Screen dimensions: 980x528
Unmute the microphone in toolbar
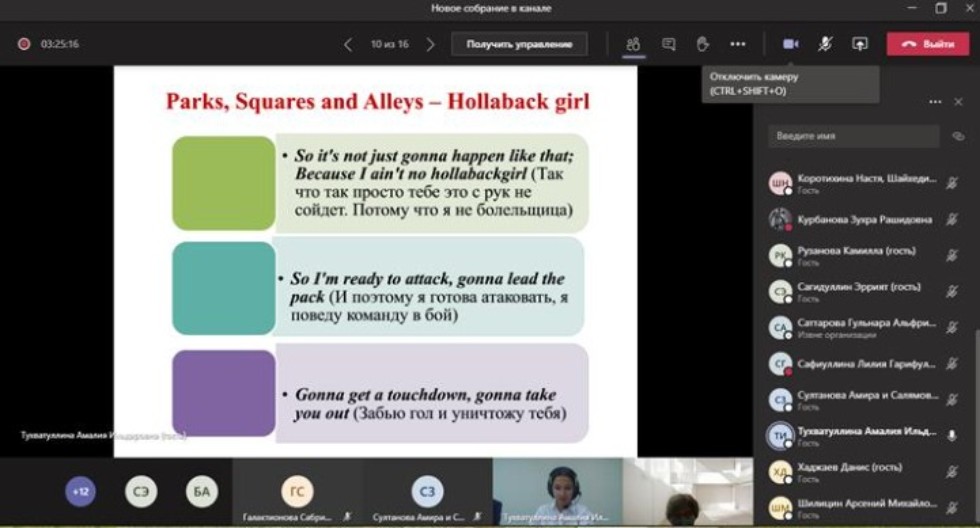pos(825,44)
